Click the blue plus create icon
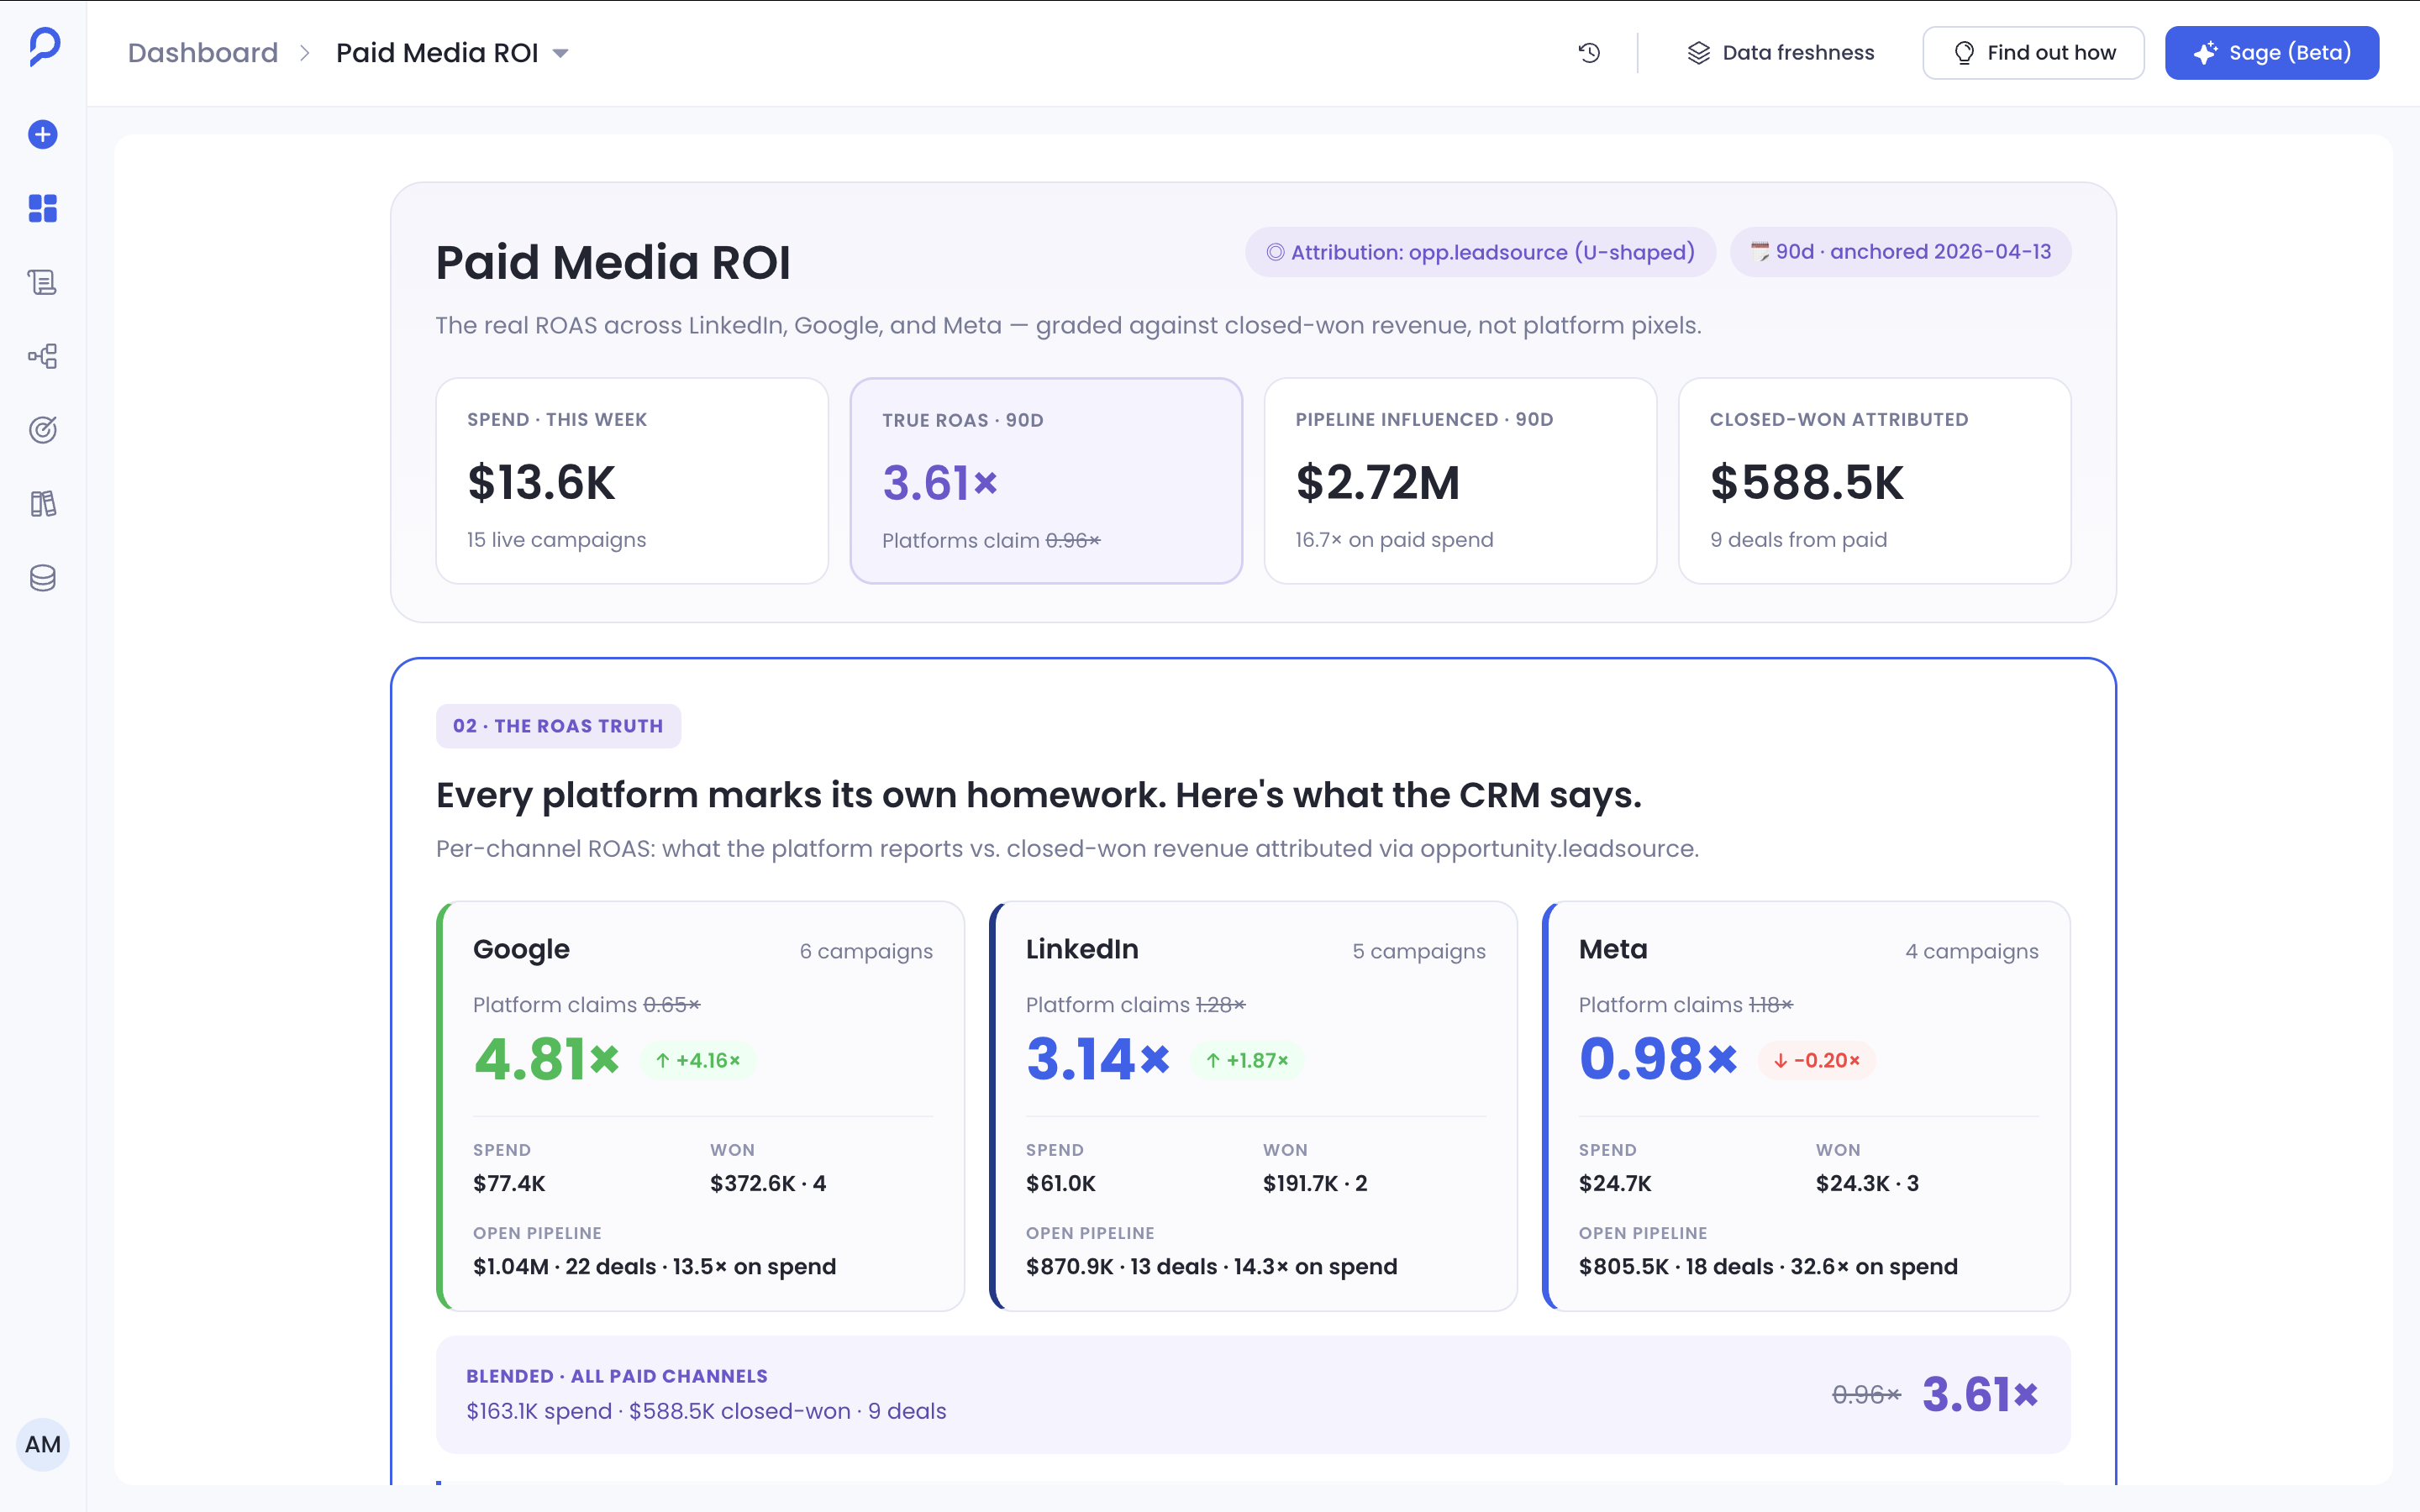The height and width of the screenshot is (1512, 2420). 43,134
